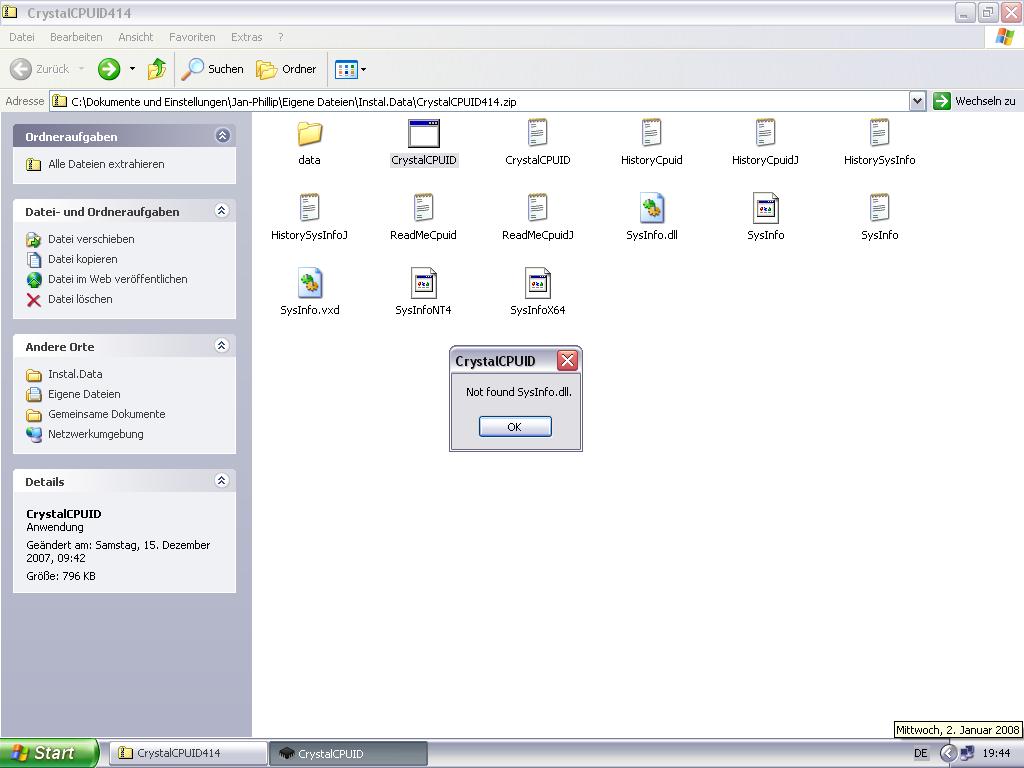Select the SysInfoX64 file icon
Viewport: 1024px width, 768px height.
pyautogui.click(x=537, y=283)
